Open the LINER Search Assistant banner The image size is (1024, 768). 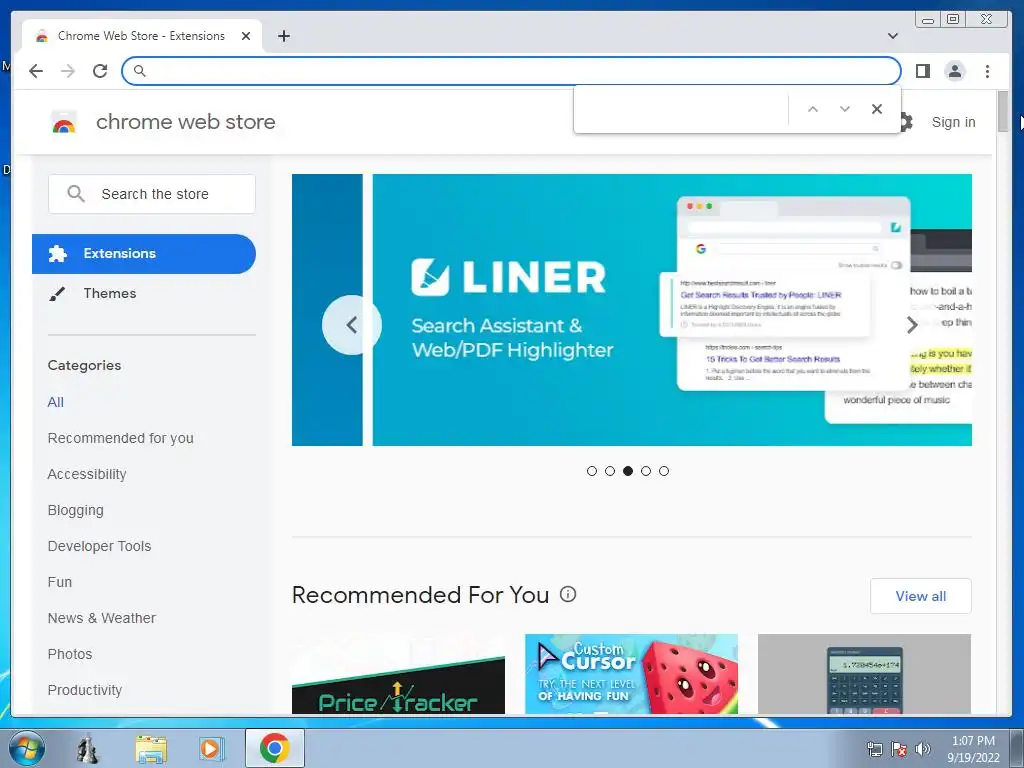(x=671, y=310)
